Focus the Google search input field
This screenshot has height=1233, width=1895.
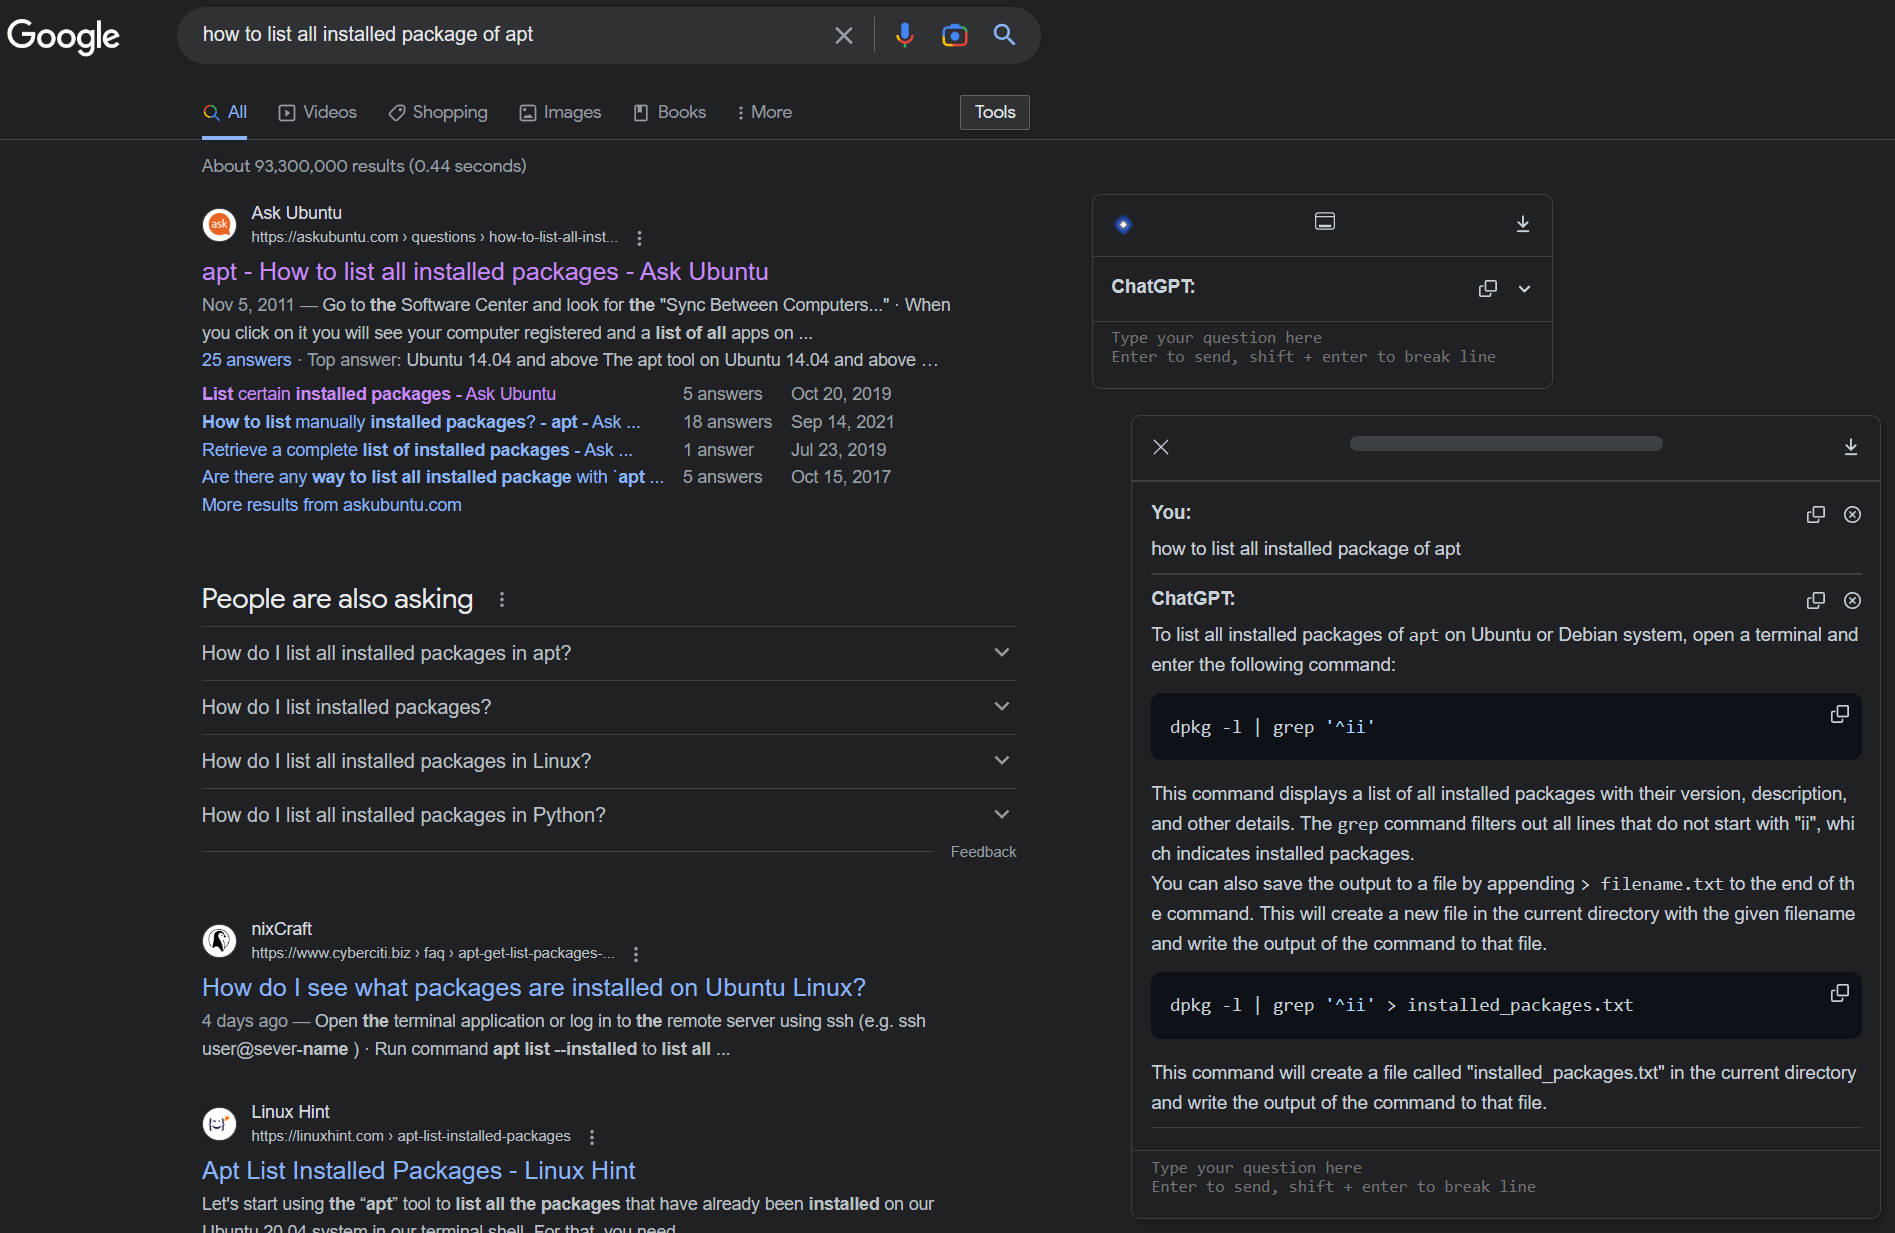click(510, 35)
